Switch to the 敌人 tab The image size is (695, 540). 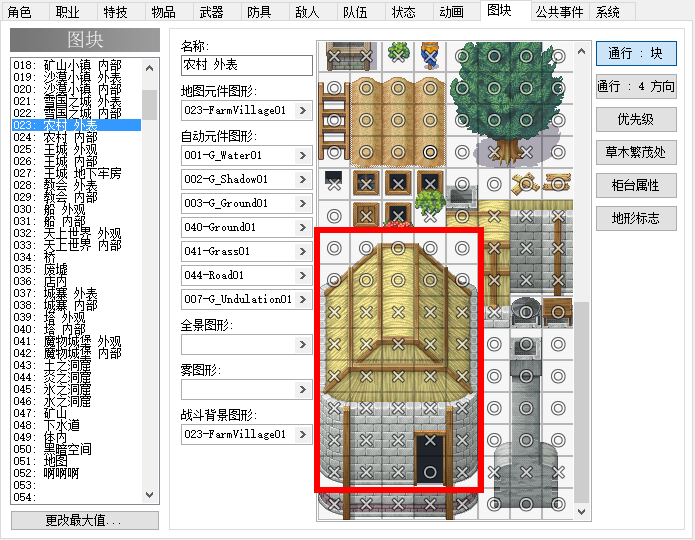coord(307,11)
